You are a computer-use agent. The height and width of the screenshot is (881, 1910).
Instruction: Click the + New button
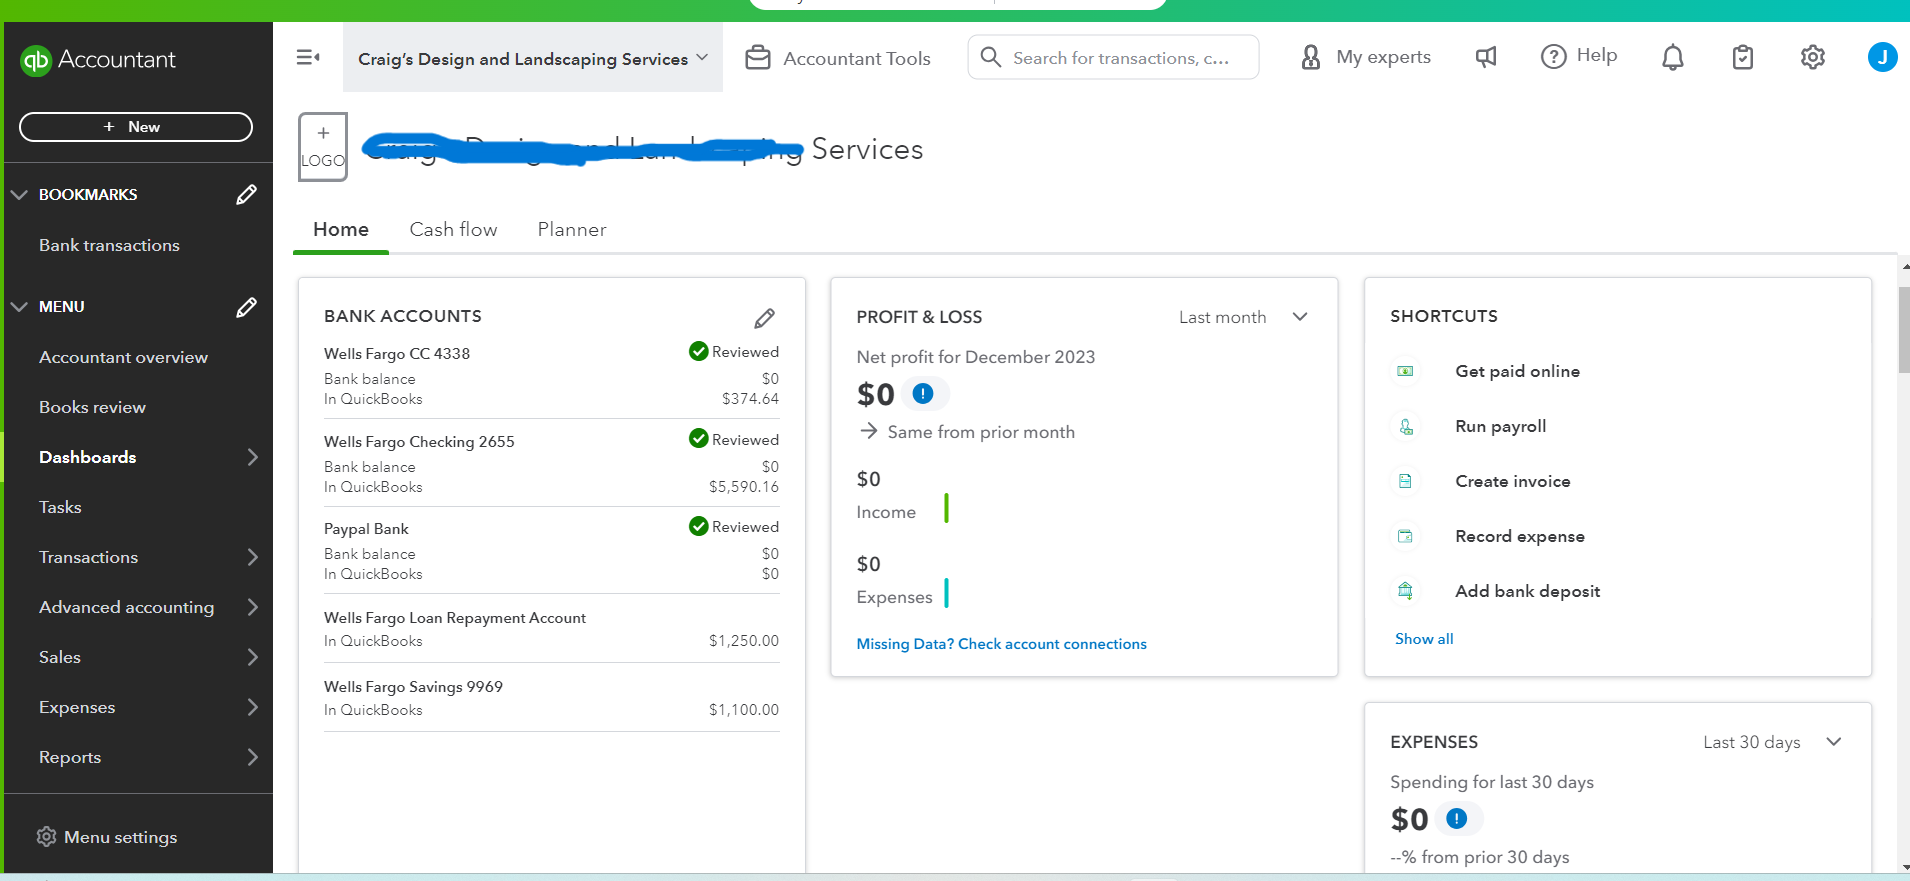(136, 127)
